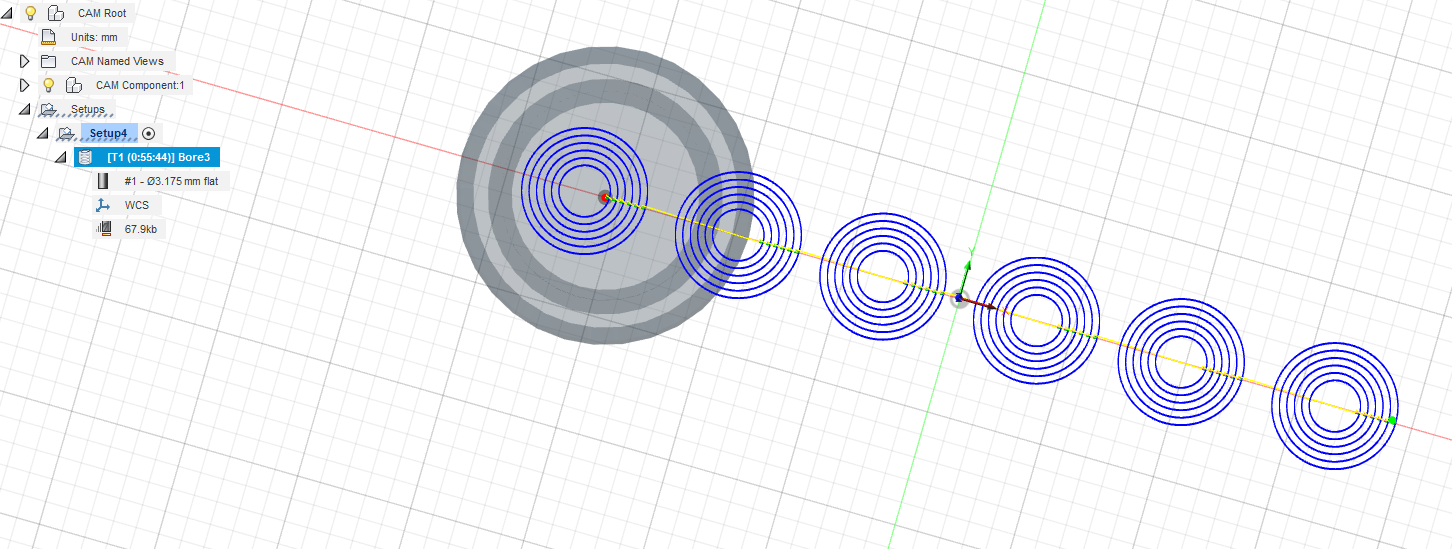Select the CAM Named Views label
The height and width of the screenshot is (549, 1452).
pos(117,61)
